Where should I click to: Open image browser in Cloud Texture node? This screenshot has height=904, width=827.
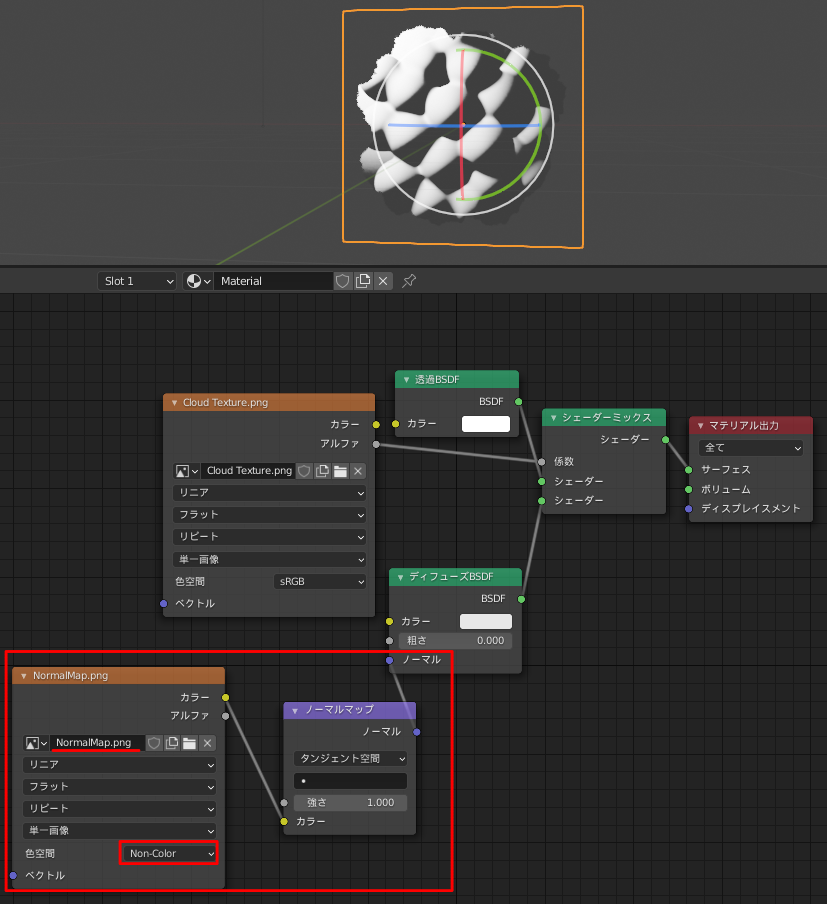click(x=186, y=471)
